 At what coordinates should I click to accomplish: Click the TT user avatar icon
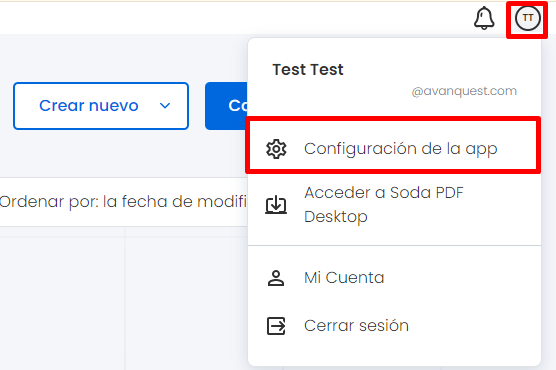(528, 18)
